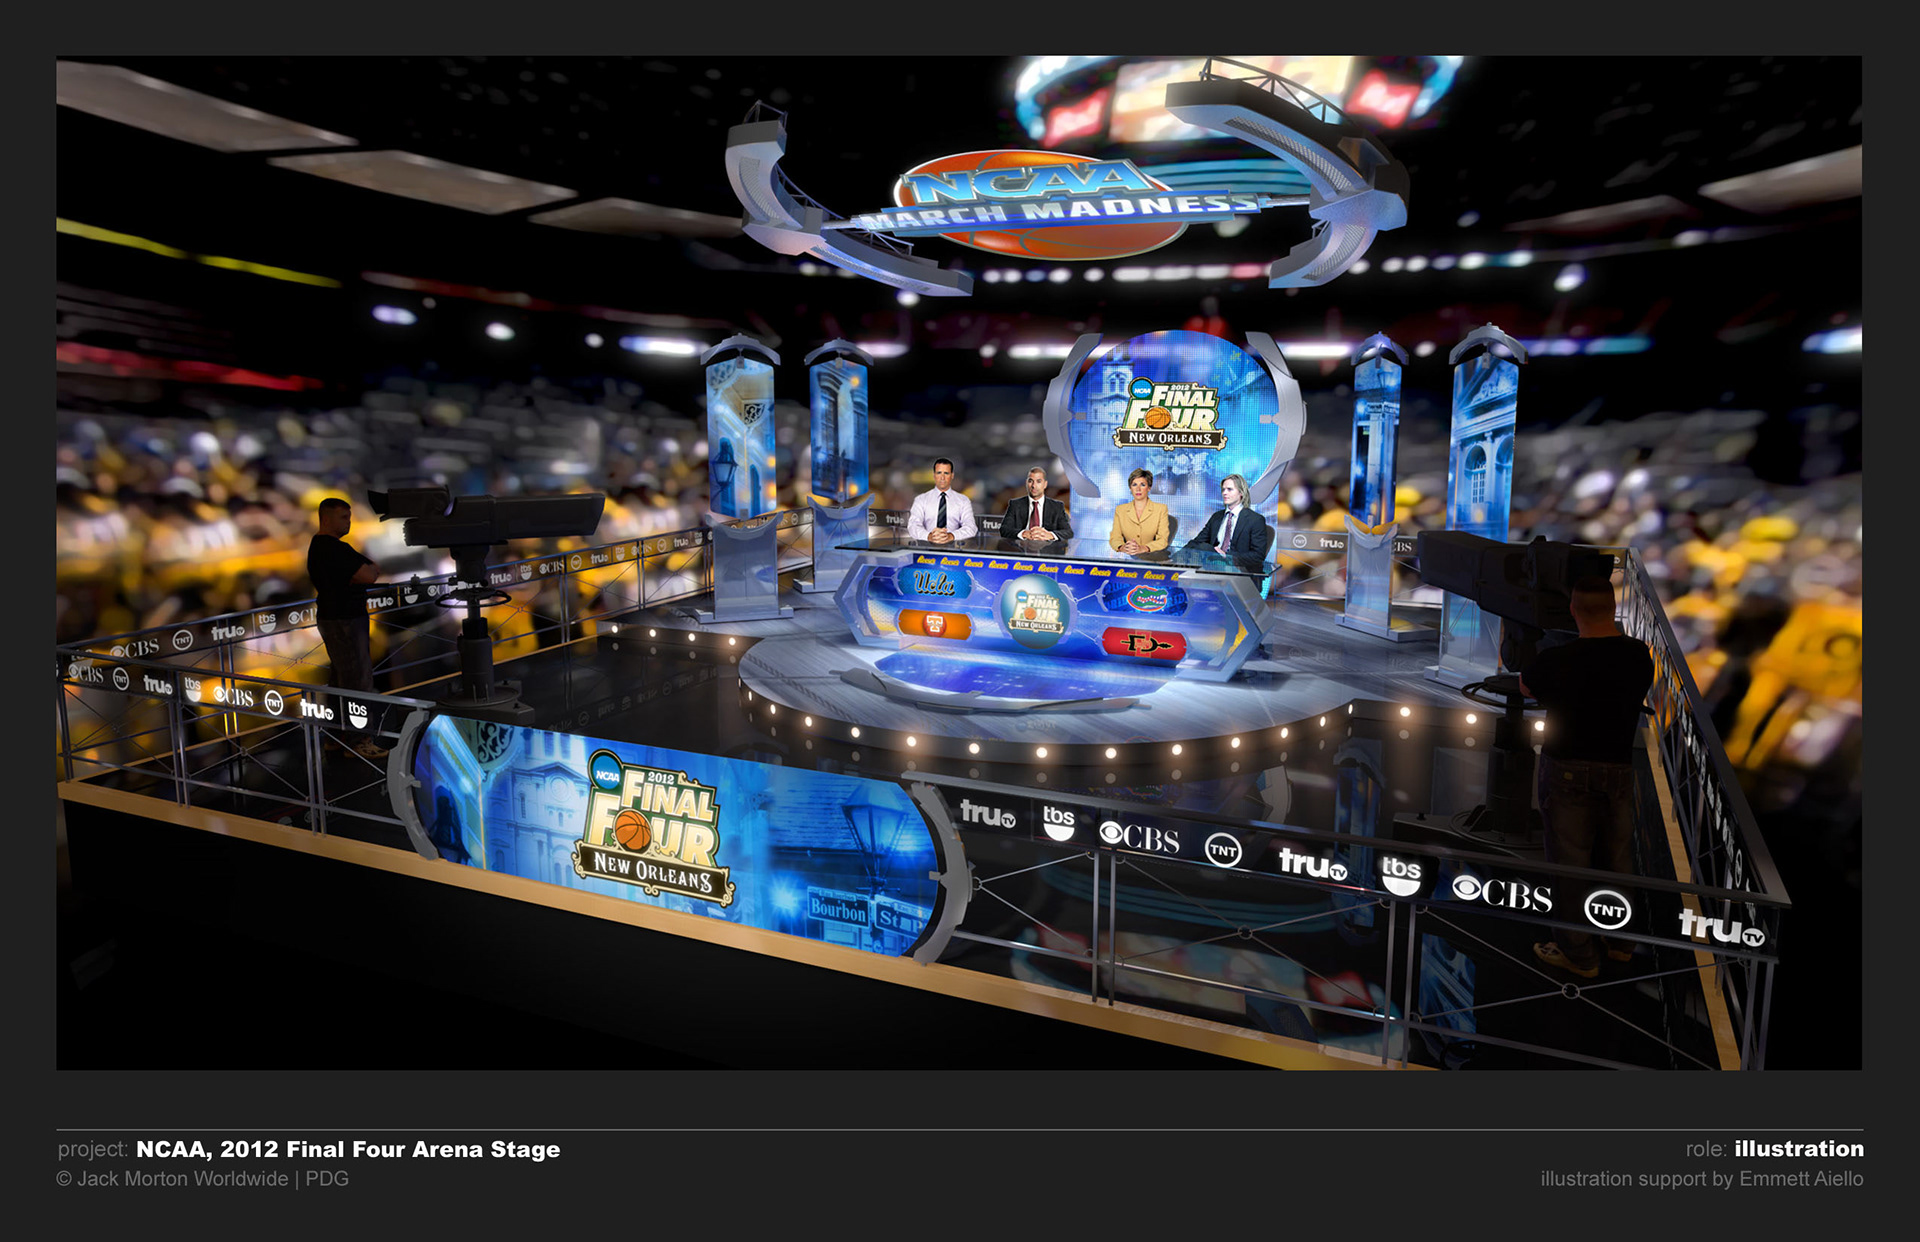Click the Emmett Aiello illustration support credit
Screen dimensions: 1920x1242
point(1701,1179)
